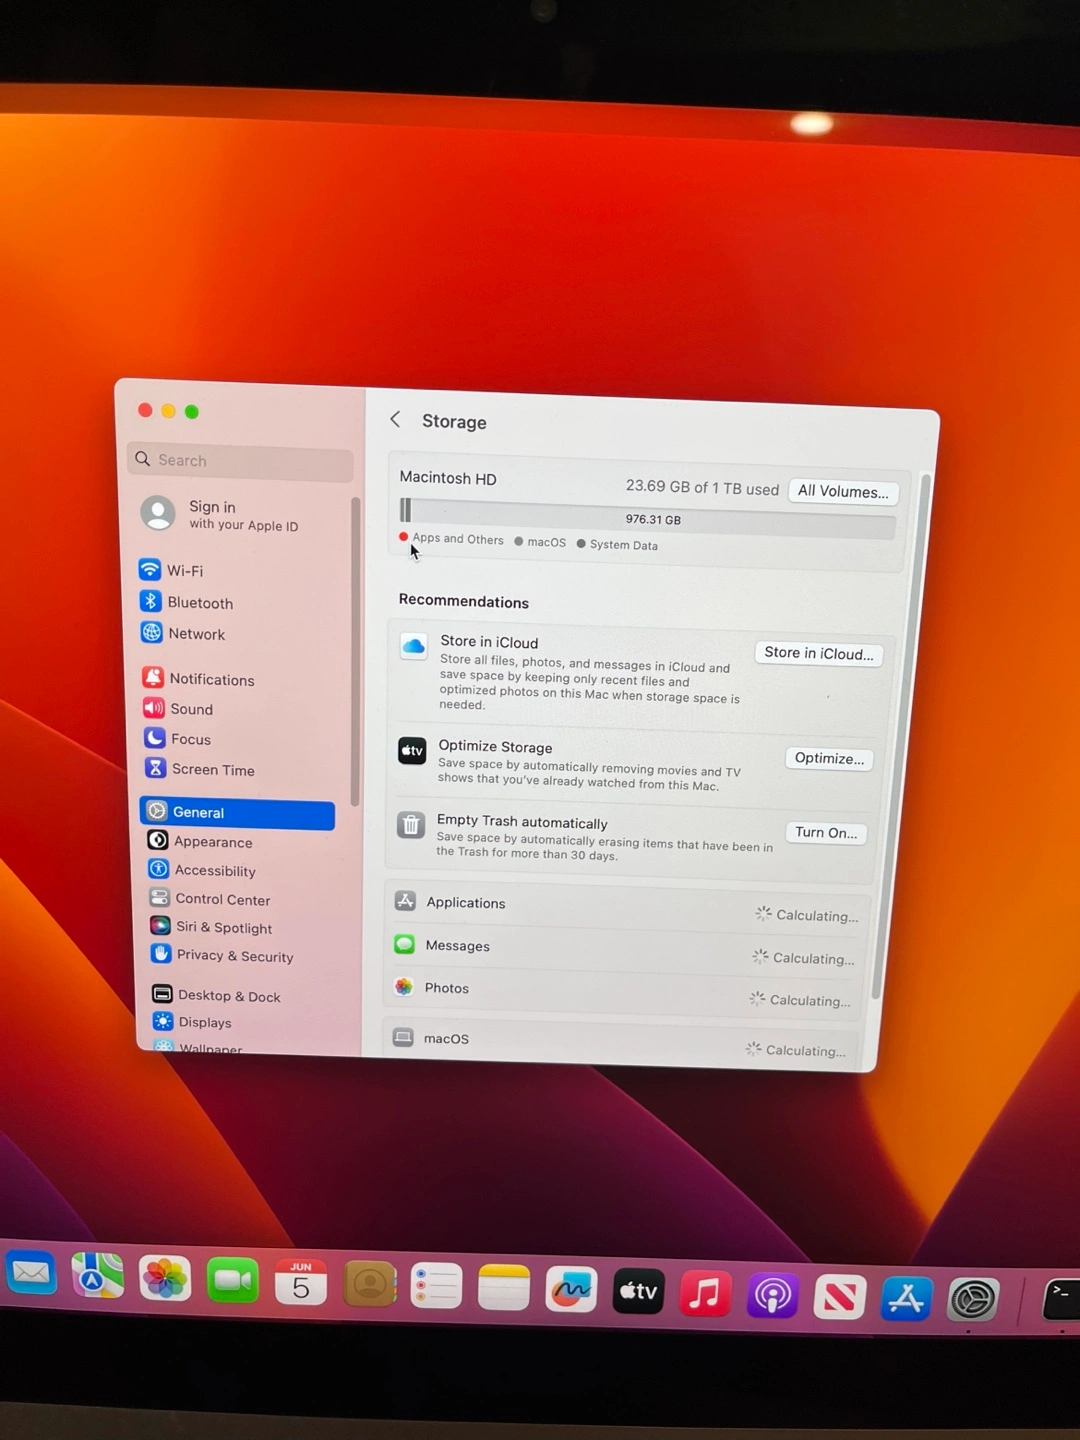
Task: Open the macOS storage row
Action: point(619,1043)
